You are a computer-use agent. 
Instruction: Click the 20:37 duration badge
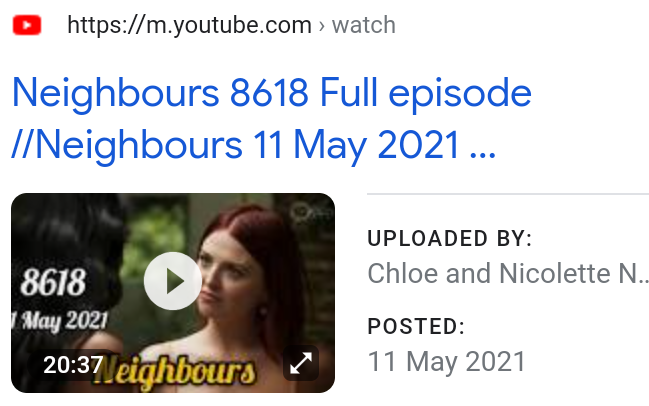(73, 365)
